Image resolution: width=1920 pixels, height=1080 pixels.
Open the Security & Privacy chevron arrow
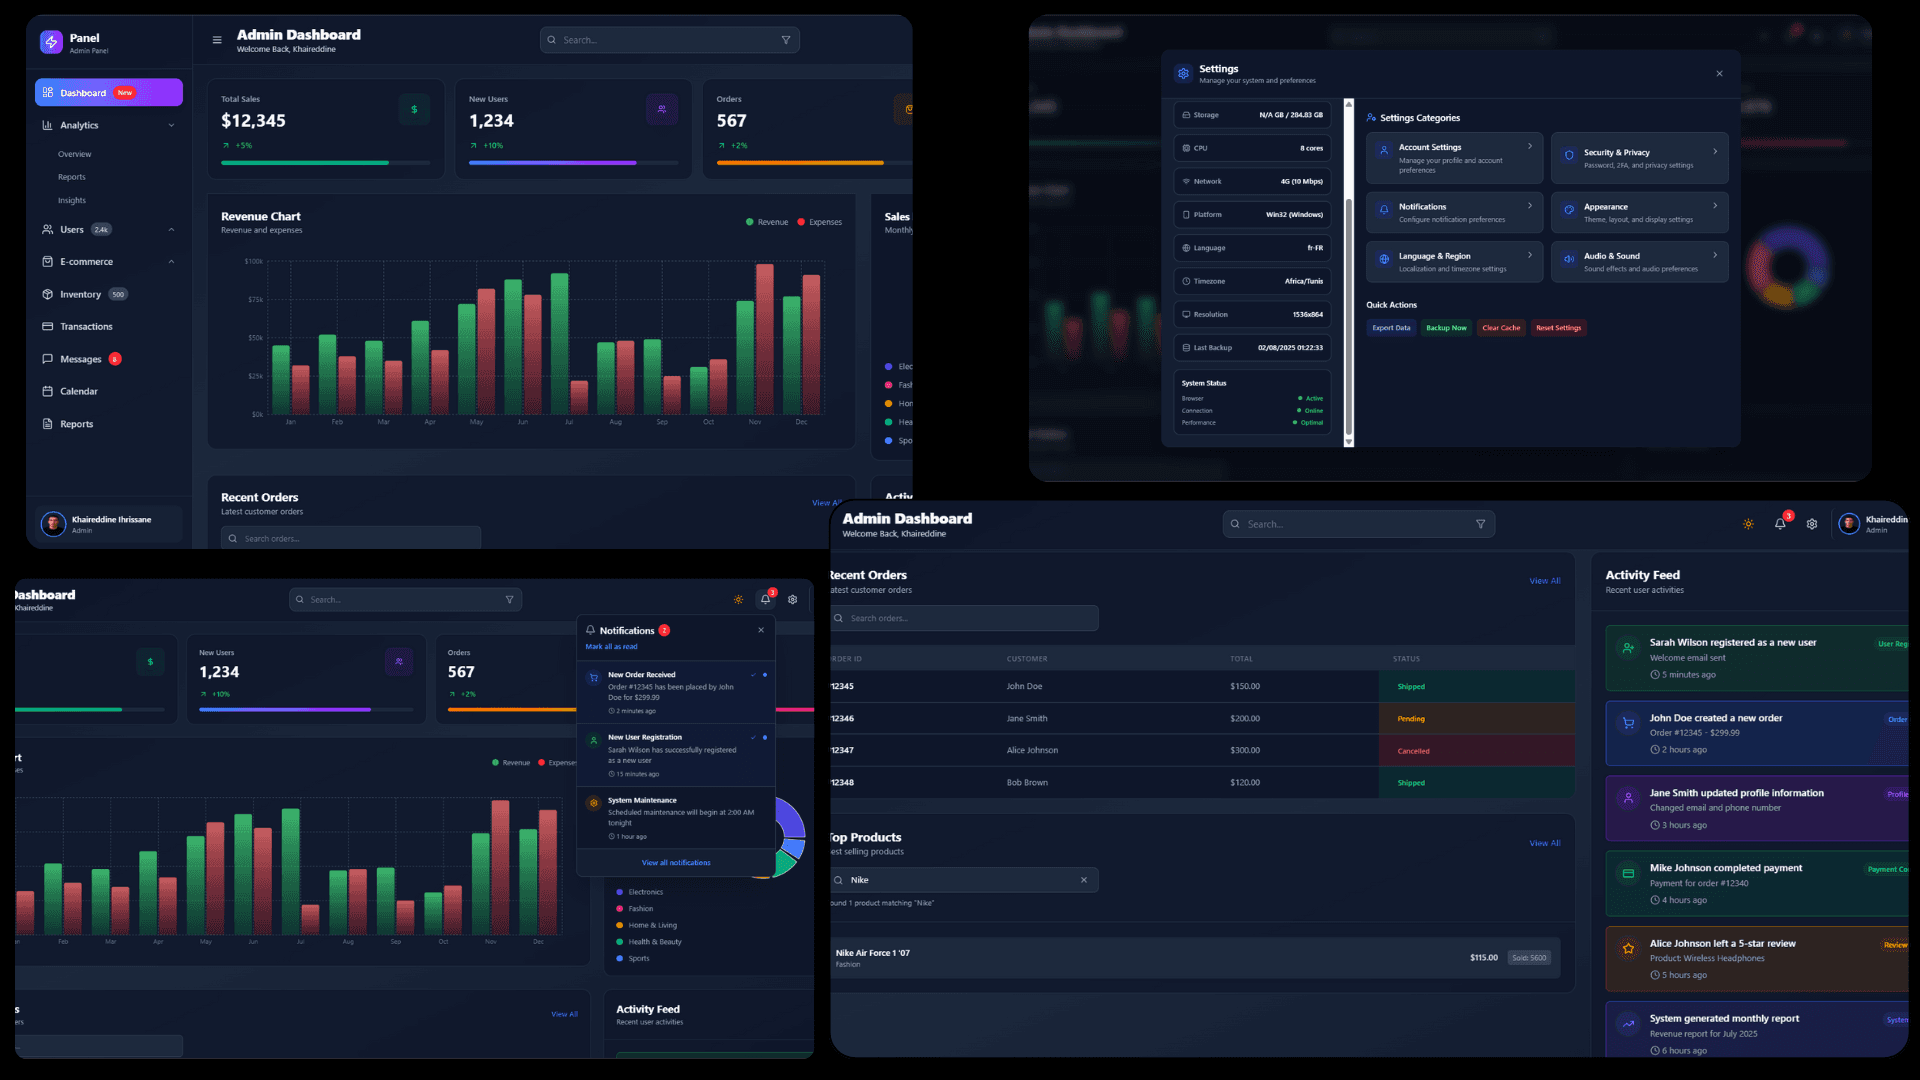coord(1715,152)
